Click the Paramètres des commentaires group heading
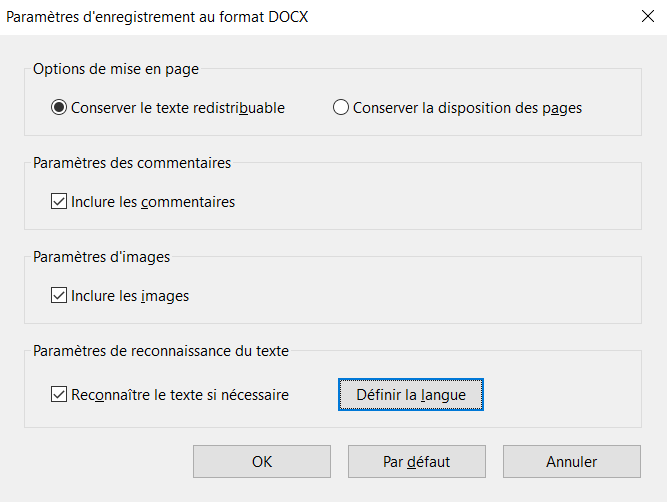667x502 pixels. [132, 163]
